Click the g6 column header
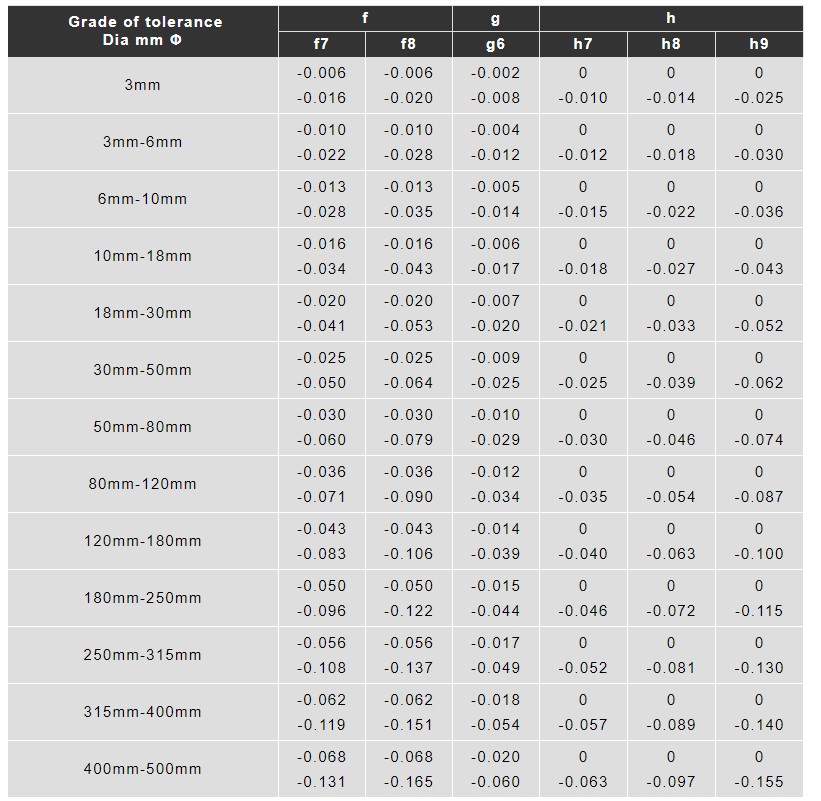The width and height of the screenshot is (821, 801). click(x=495, y=44)
